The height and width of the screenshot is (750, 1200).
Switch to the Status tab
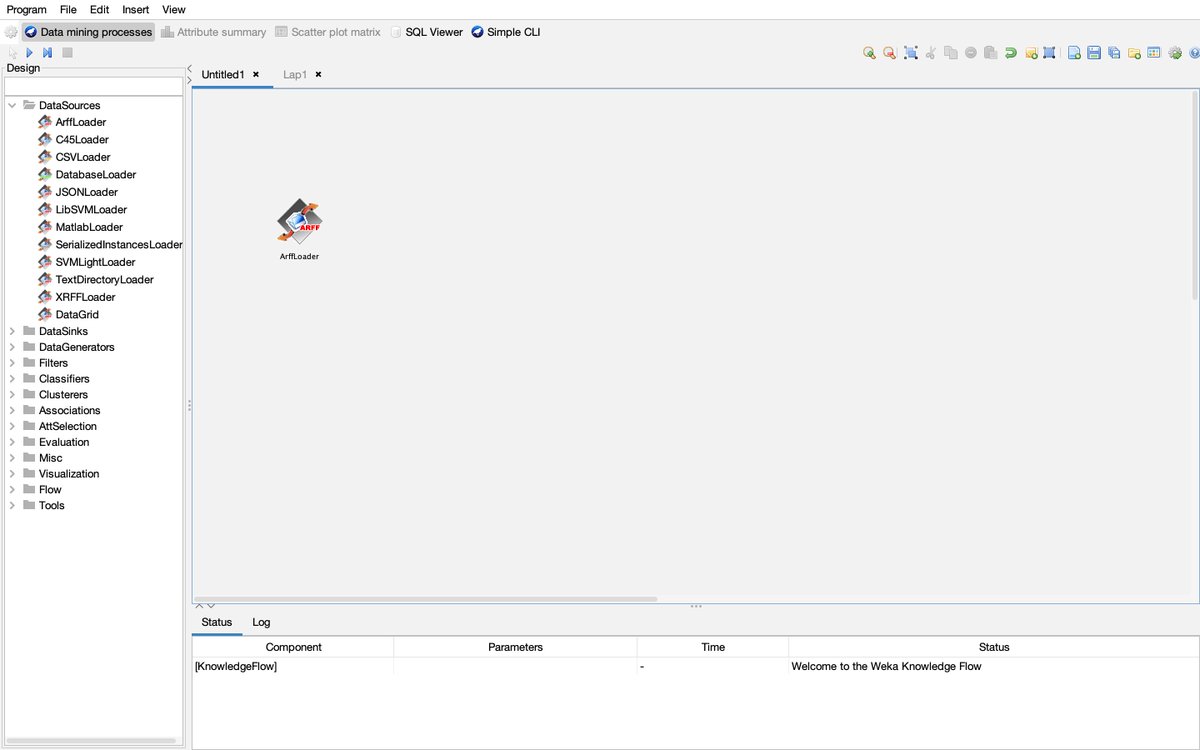[217, 622]
